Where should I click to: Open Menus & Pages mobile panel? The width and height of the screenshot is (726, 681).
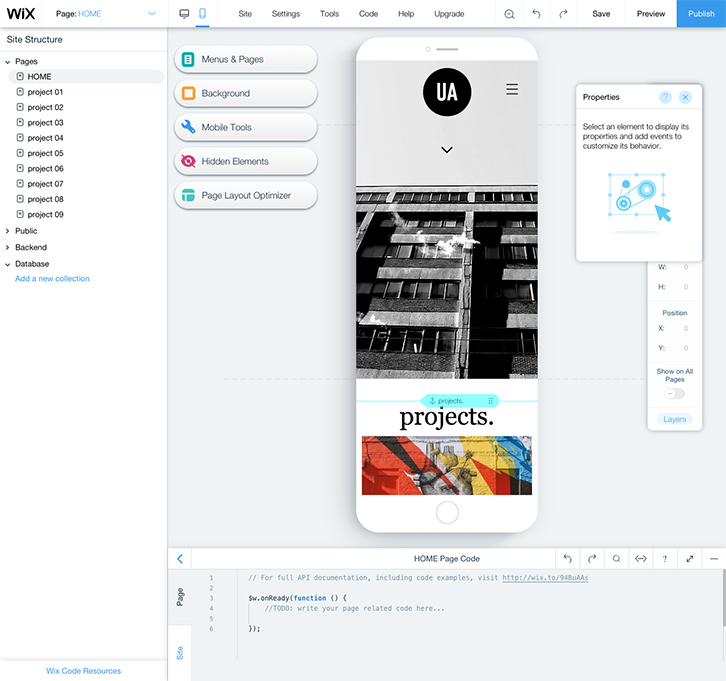[246, 59]
